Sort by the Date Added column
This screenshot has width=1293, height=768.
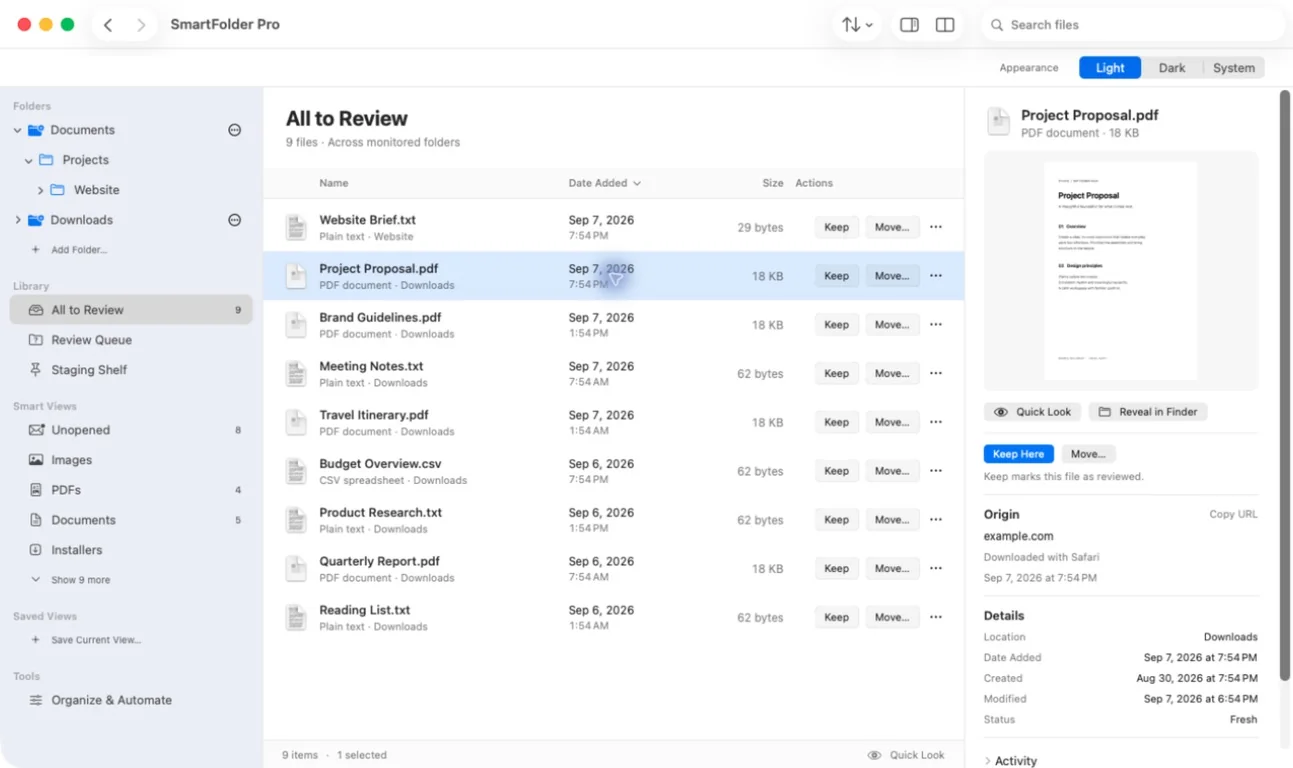605,183
